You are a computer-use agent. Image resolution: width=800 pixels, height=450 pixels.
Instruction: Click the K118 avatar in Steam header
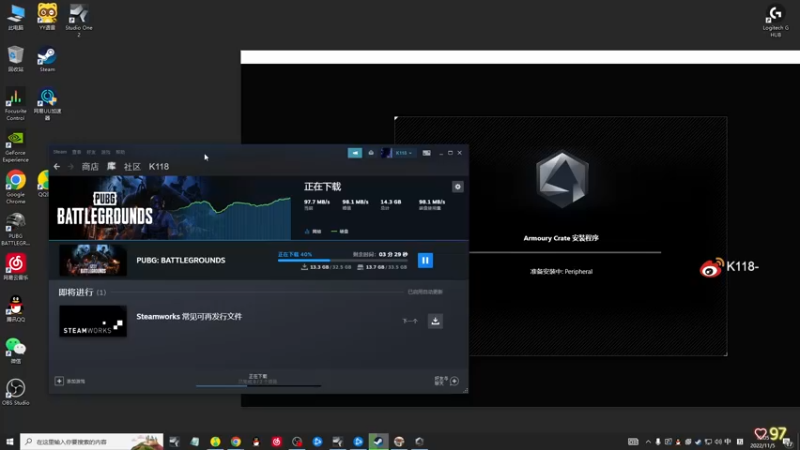[386, 153]
